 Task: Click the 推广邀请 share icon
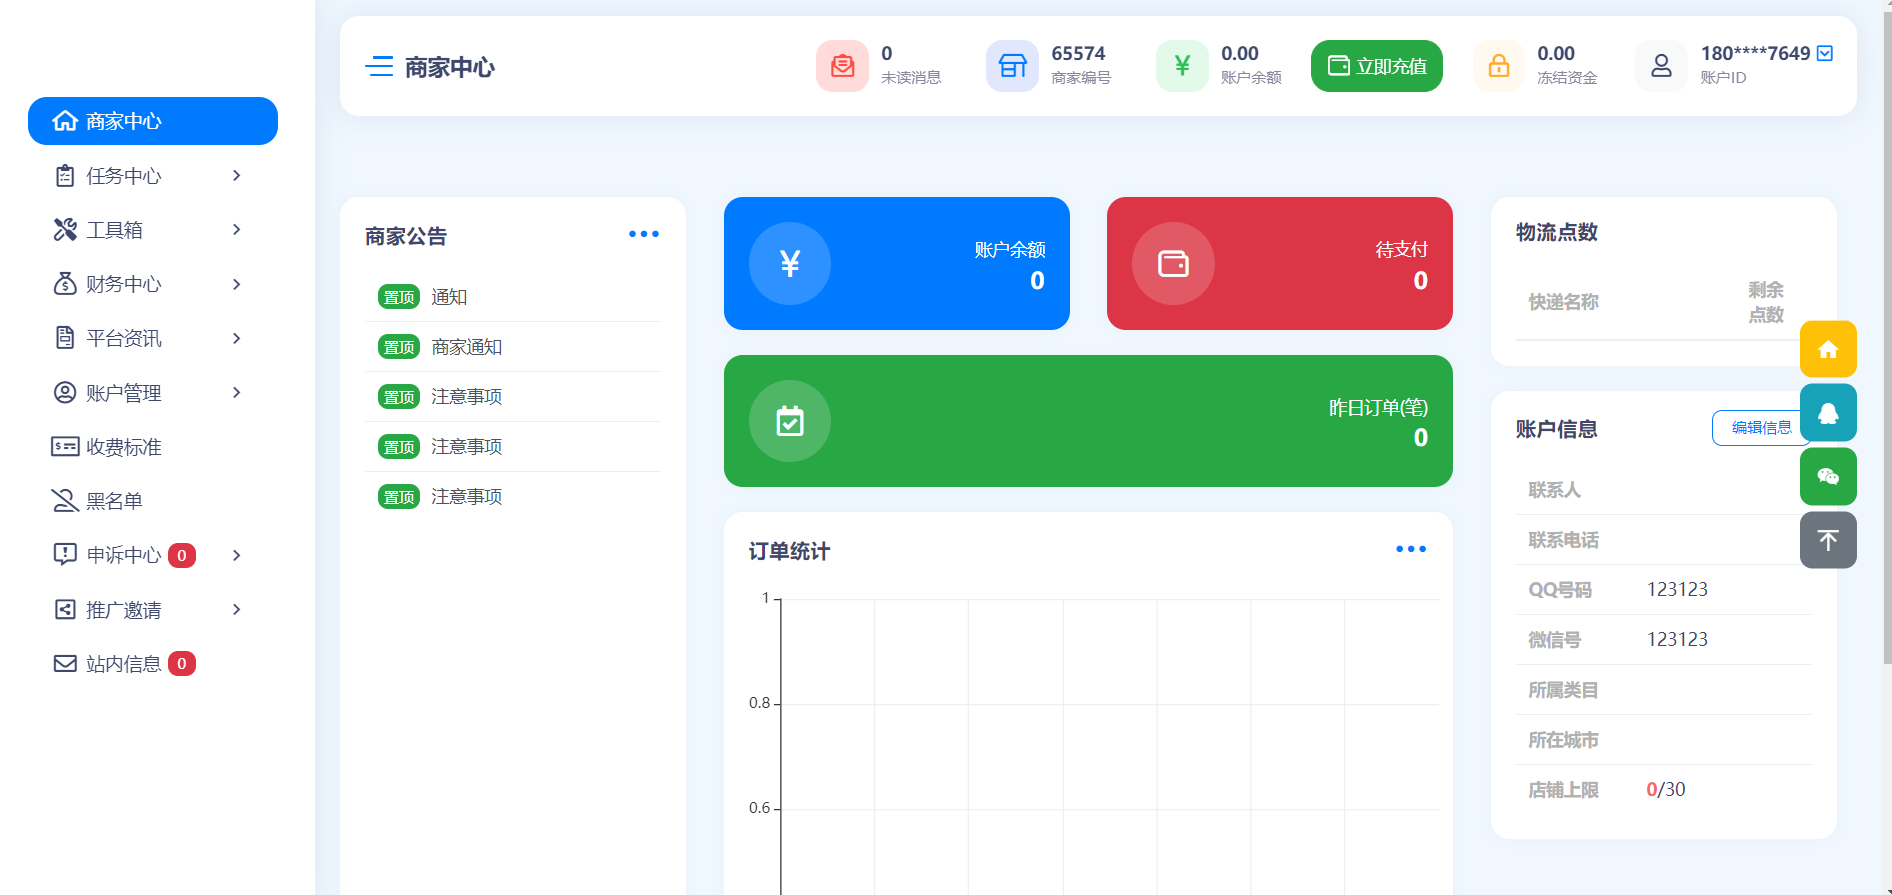(x=65, y=609)
